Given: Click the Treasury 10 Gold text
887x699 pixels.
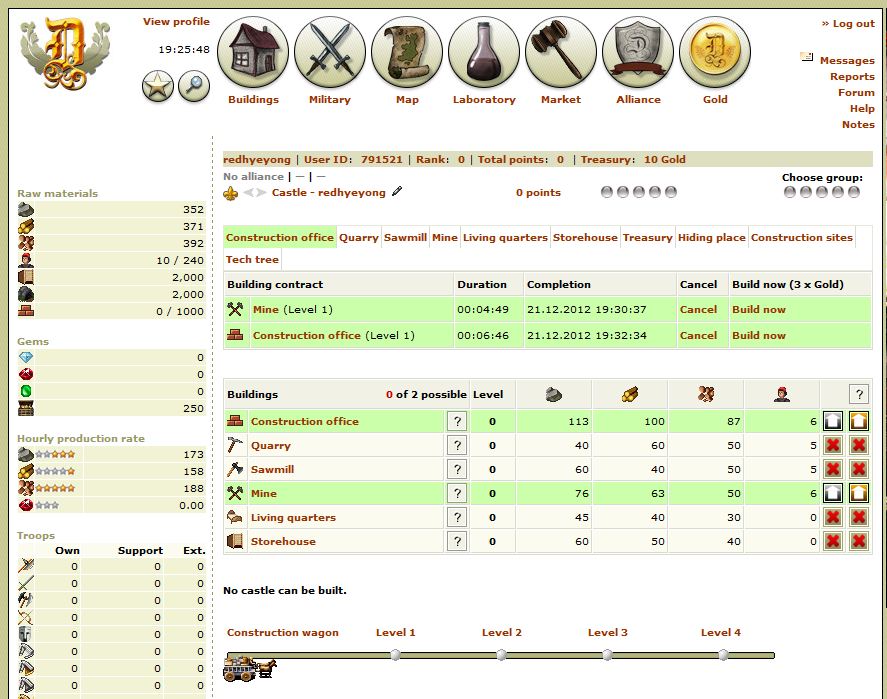Looking at the screenshot, I should click(x=633, y=159).
